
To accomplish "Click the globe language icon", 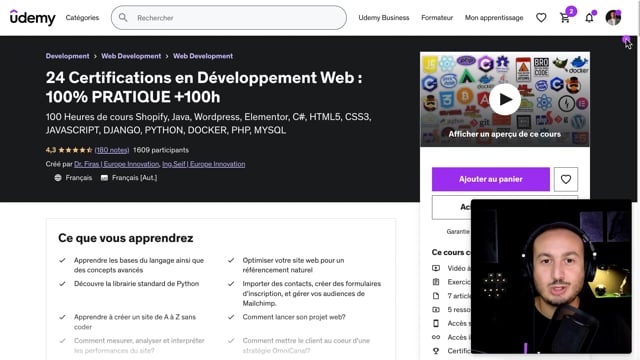I will point(58,178).
